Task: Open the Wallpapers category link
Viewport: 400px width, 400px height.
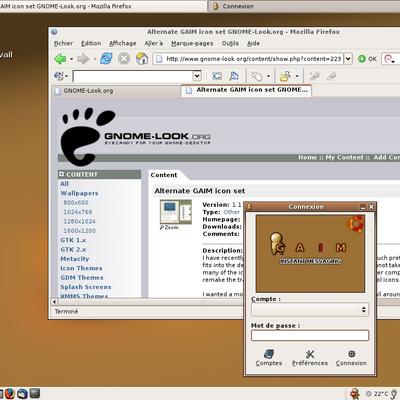Action: [79, 193]
